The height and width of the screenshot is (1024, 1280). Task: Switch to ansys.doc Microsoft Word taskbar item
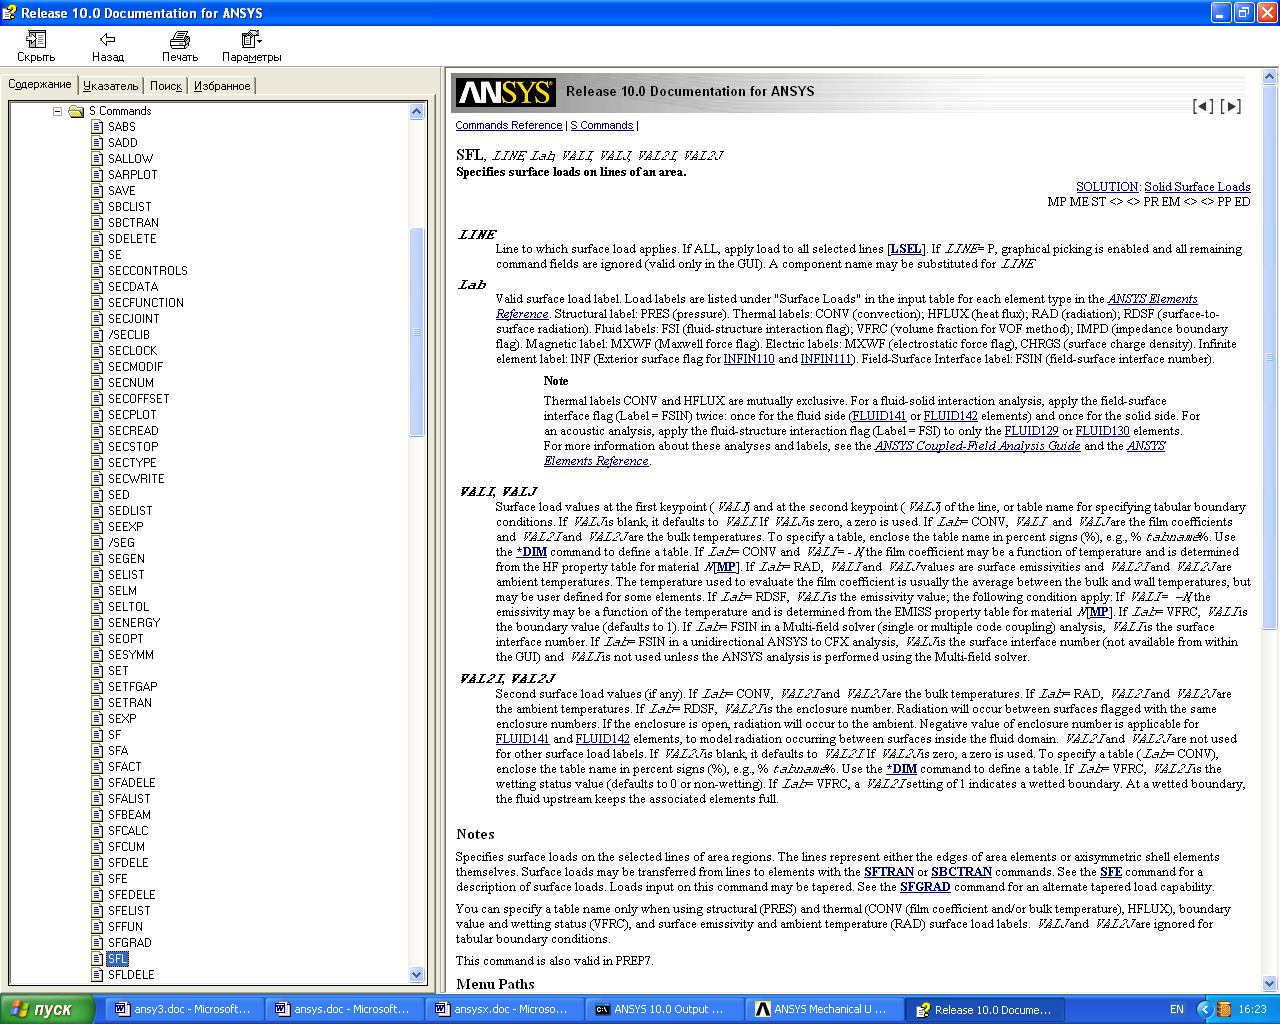343,1009
